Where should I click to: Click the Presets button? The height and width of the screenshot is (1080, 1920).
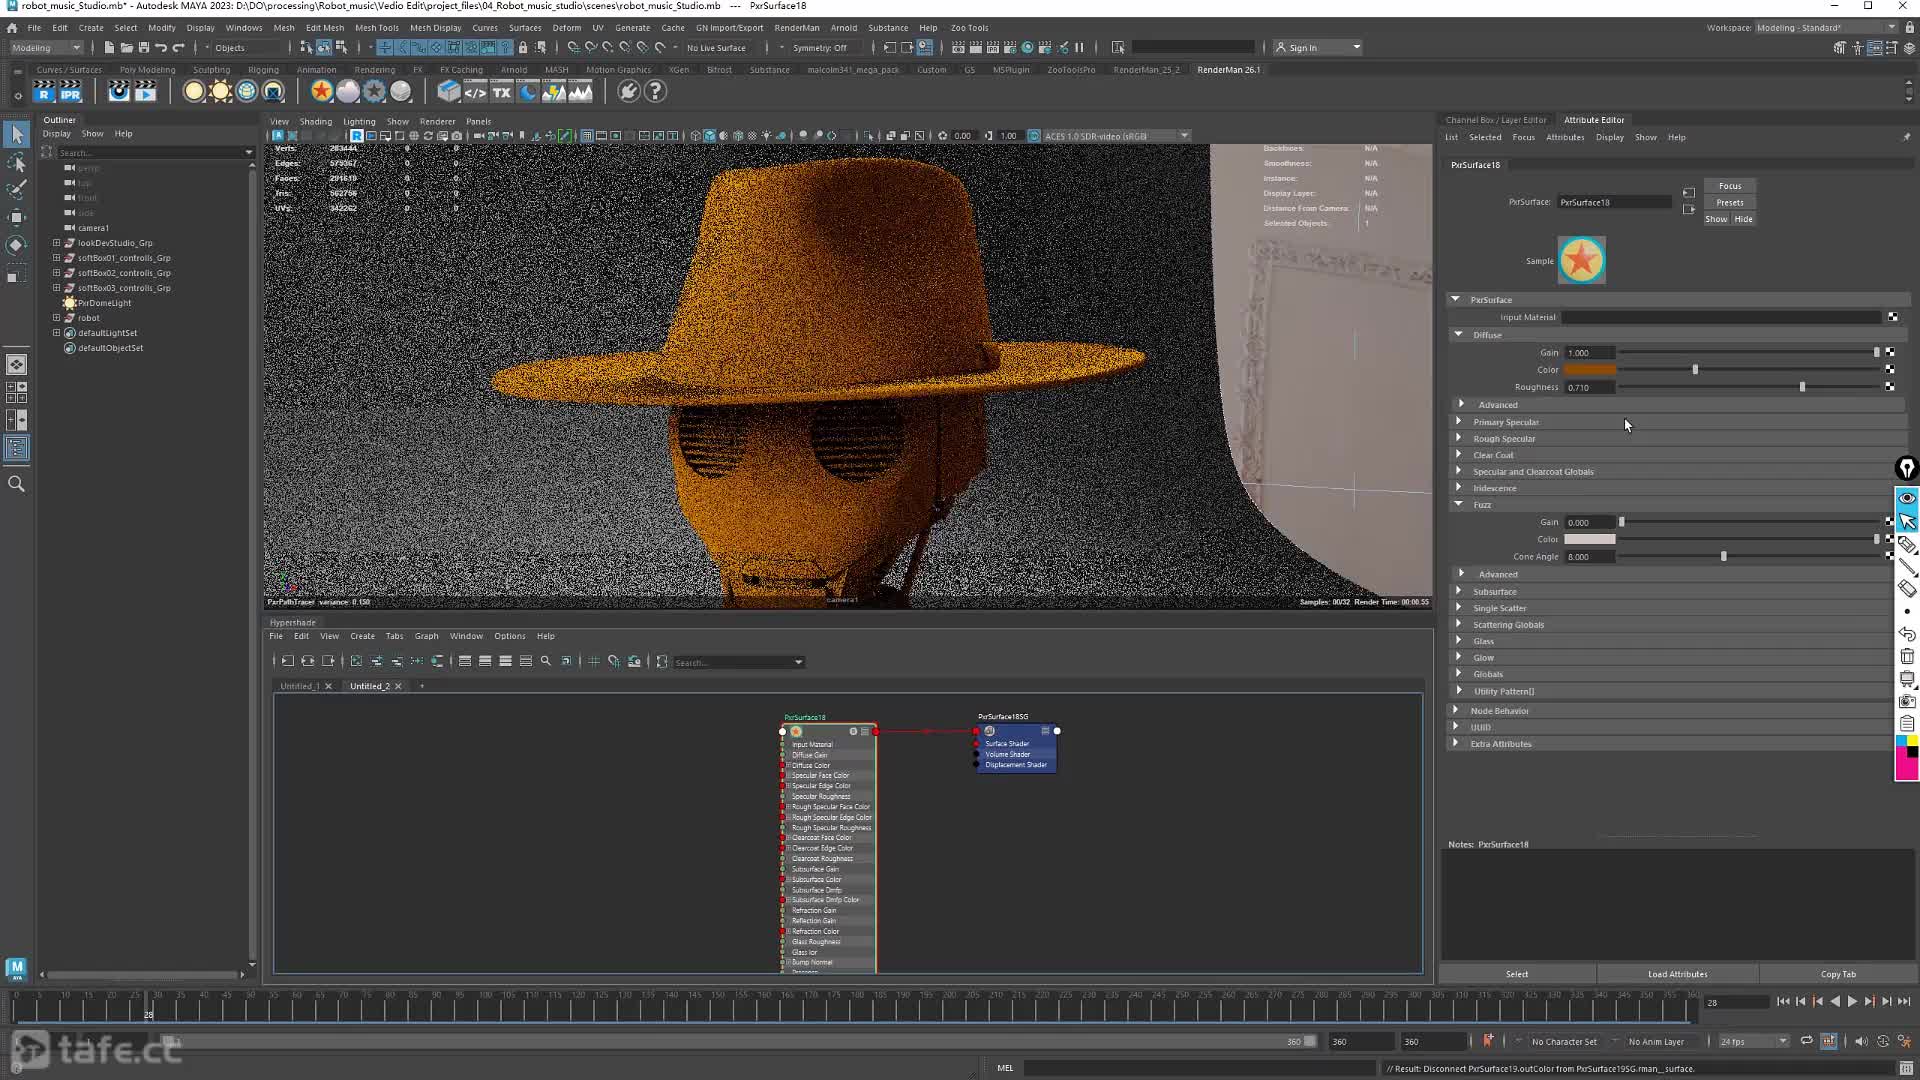click(x=1730, y=202)
